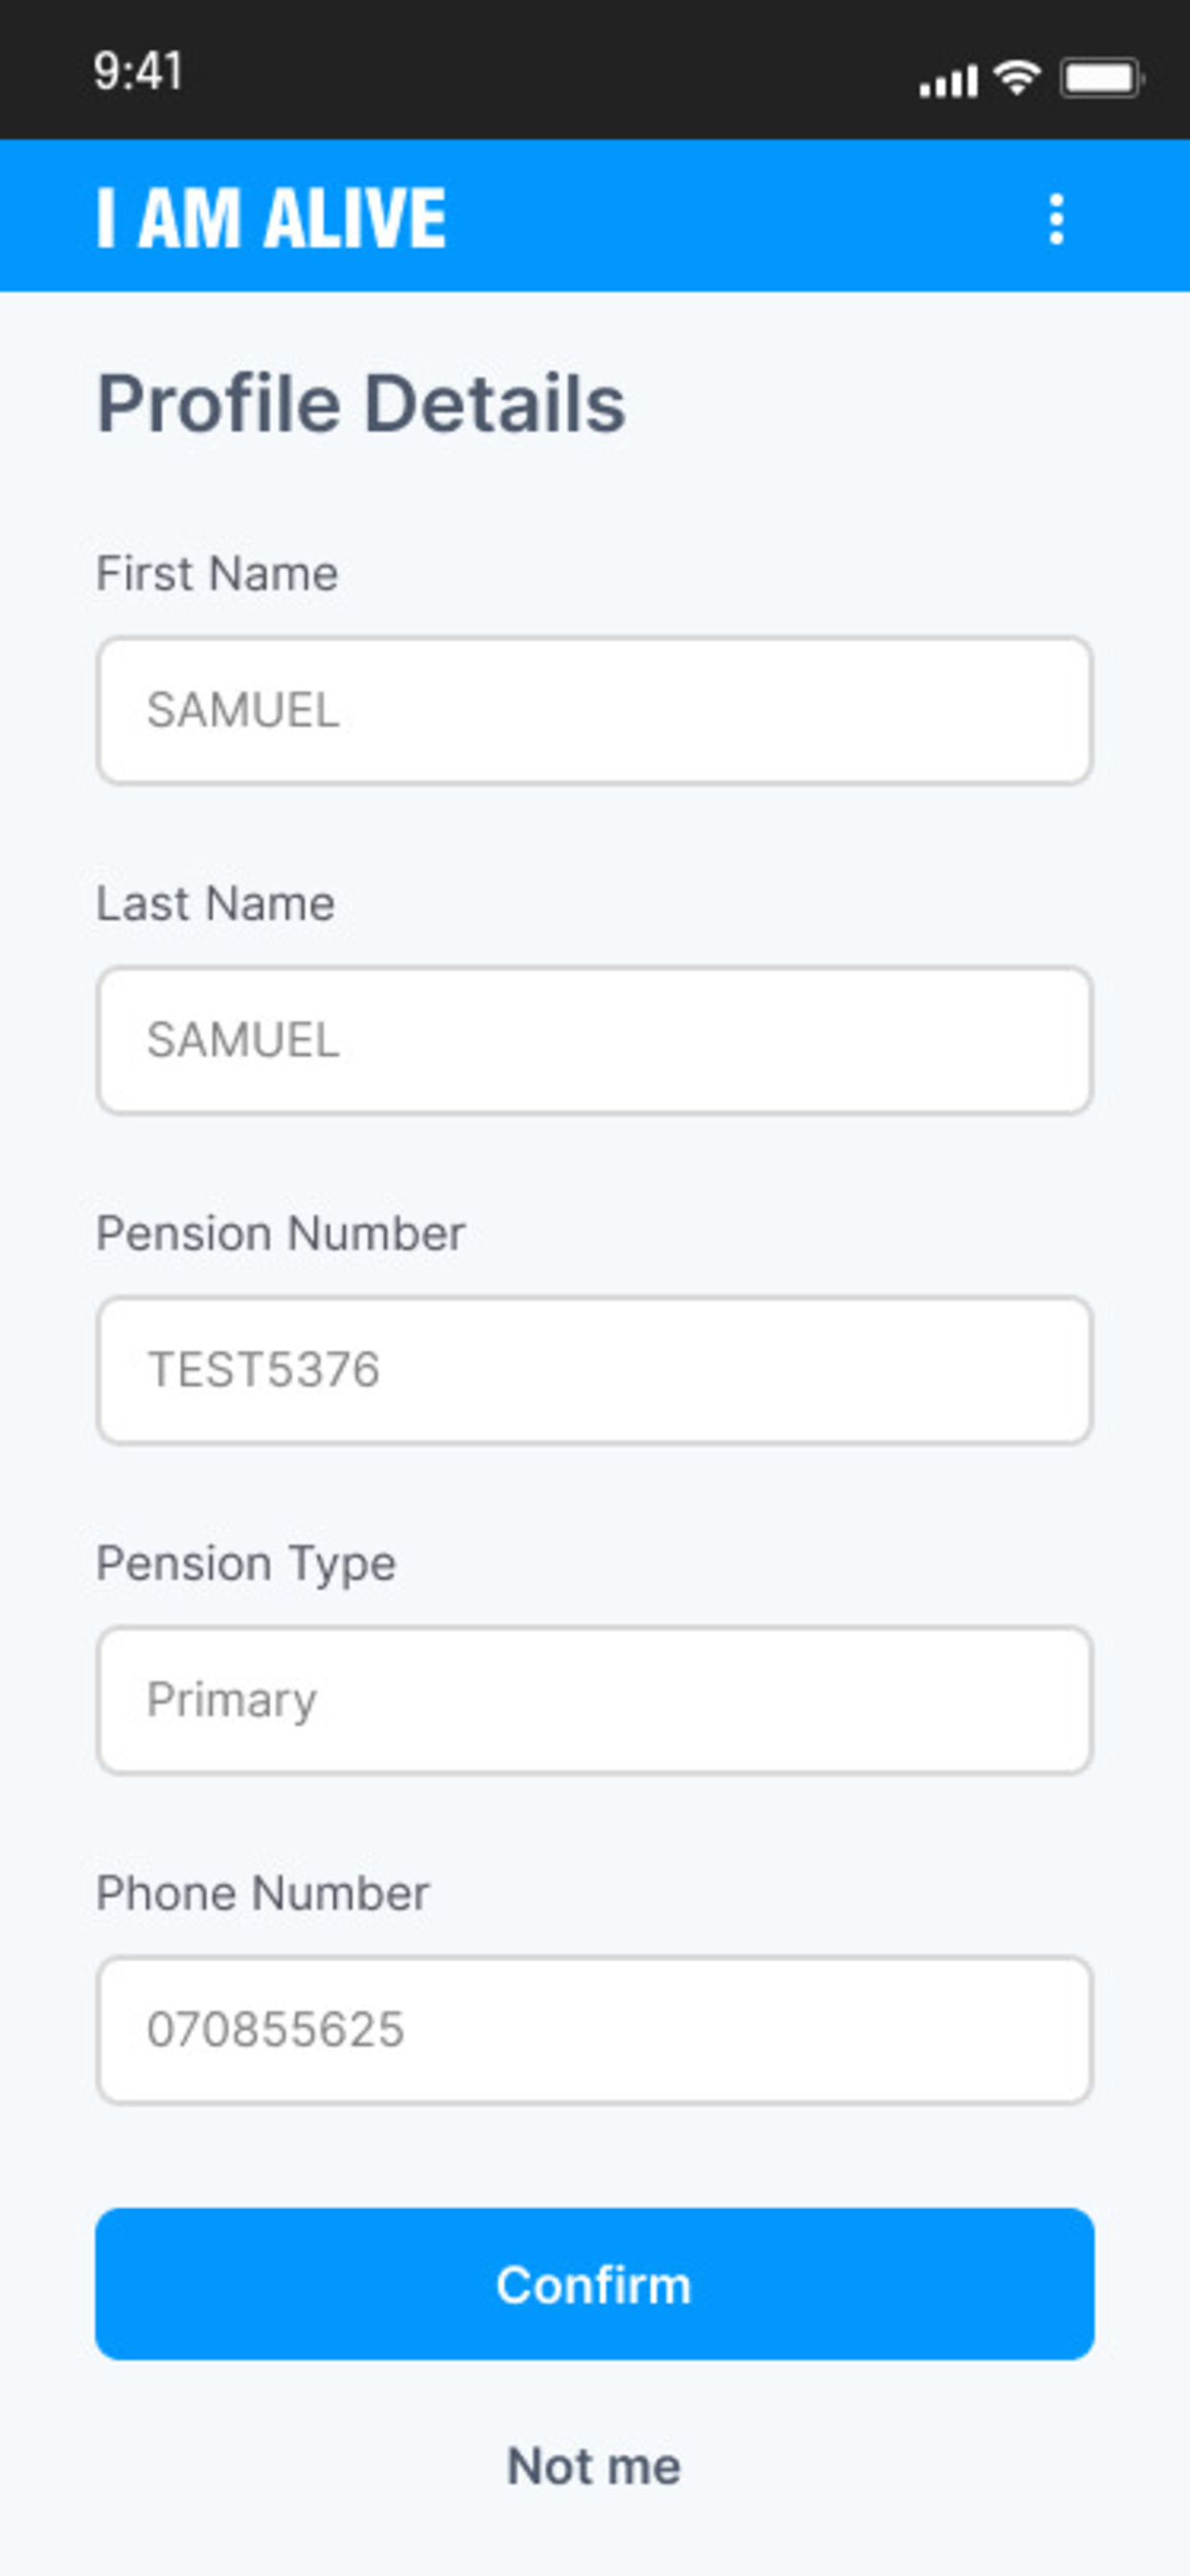The height and width of the screenshot is (2576, 1190).
Task: Select the Pension Number field with TEST5376
Action: pos(594,1370)
